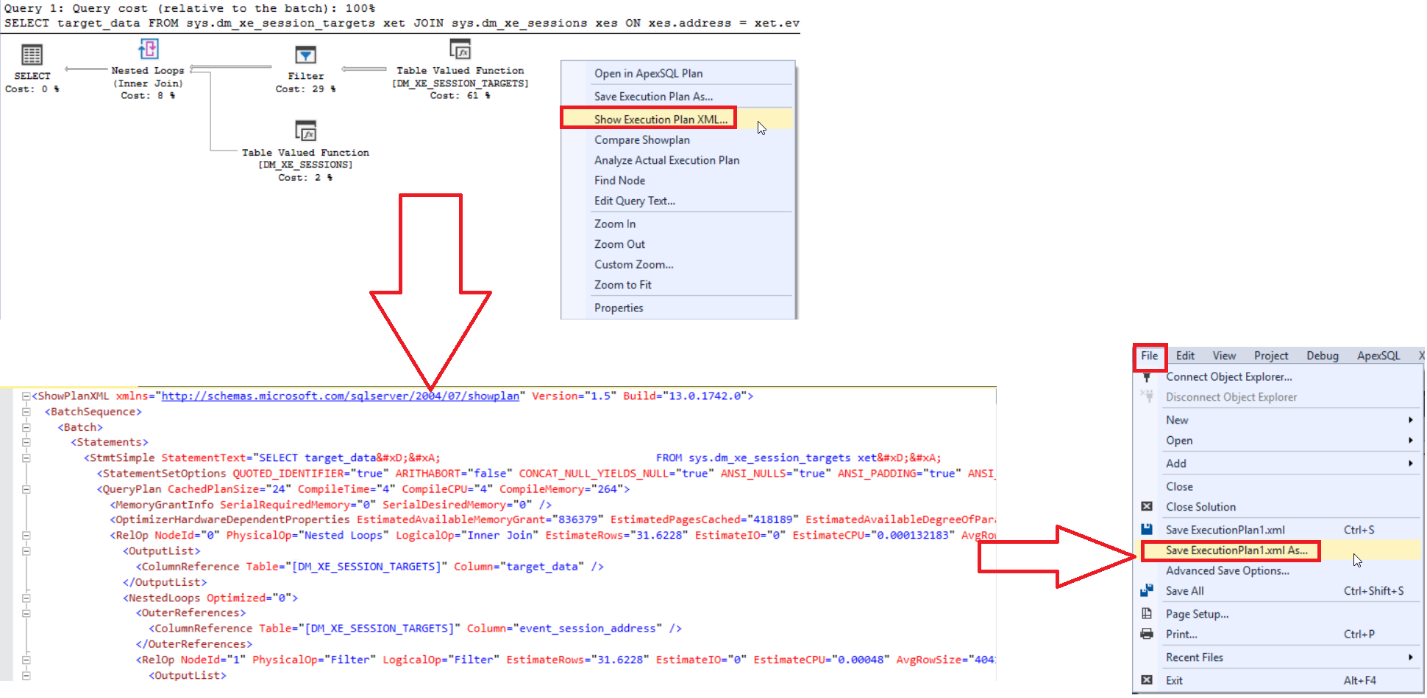Click the Print printer icon
Image resolution: width=1427 pixels, height=698 pixels.
pos(1147,634)
